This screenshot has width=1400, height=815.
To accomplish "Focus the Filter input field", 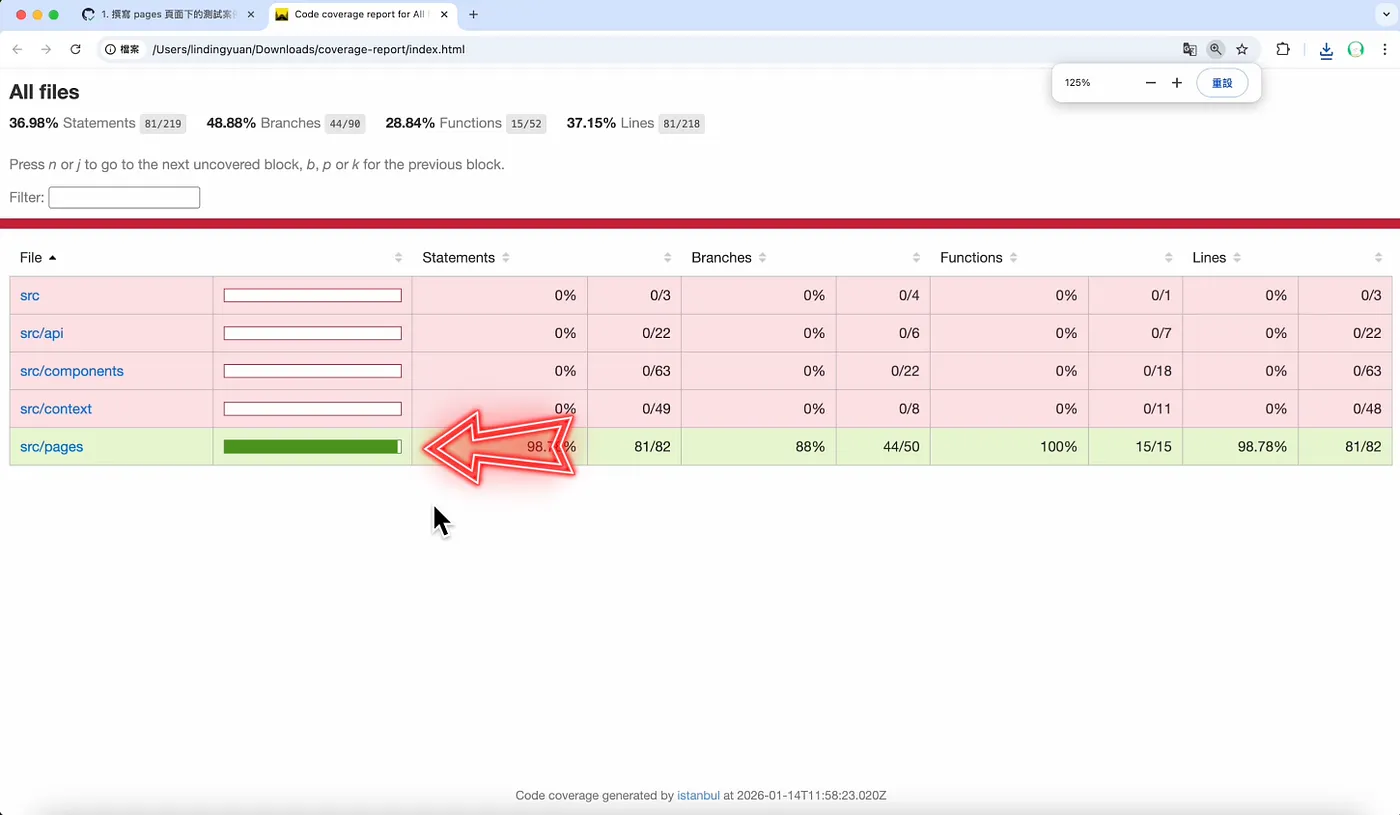I will point(124,197).
